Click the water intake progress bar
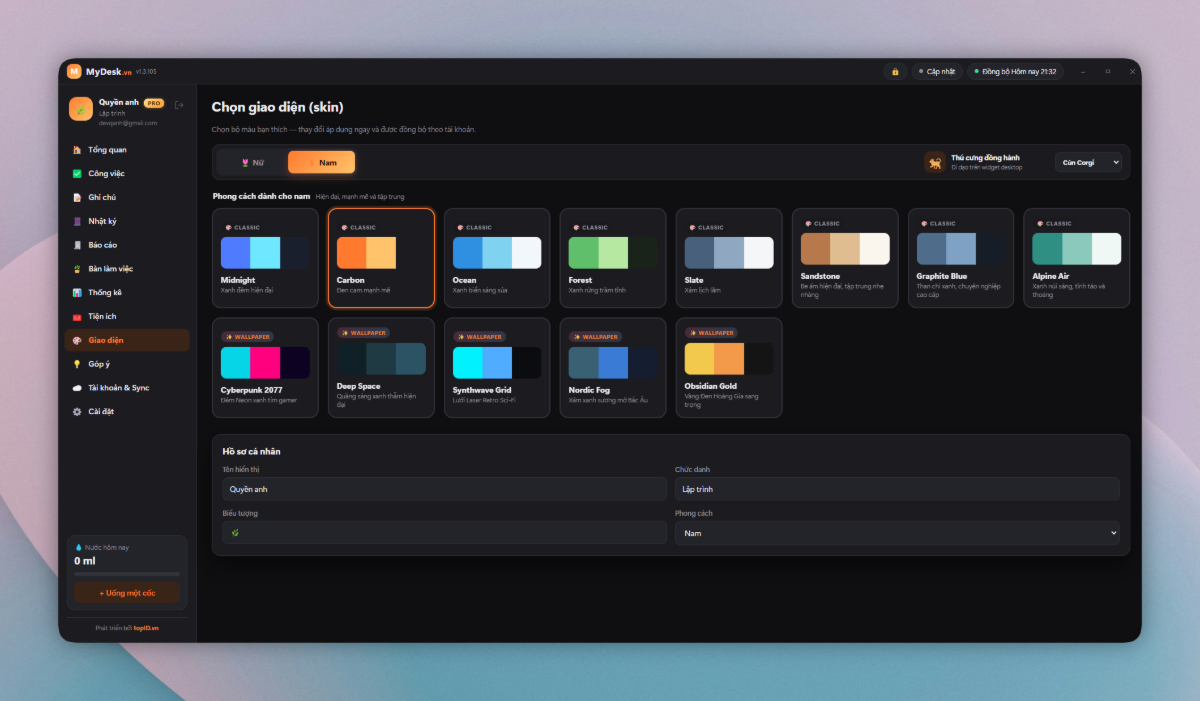Viewport: 1200px width, 701px height. (x=127, y=574)
